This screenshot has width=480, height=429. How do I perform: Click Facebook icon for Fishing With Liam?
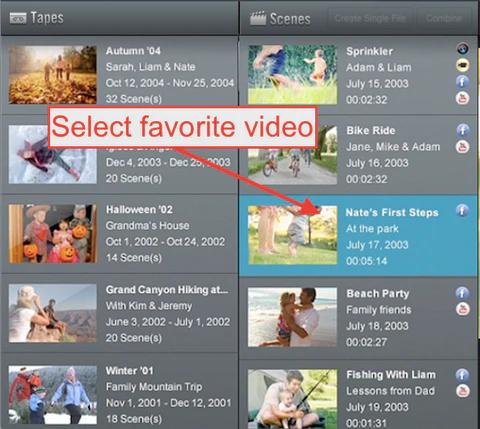[x=462, y=375]
